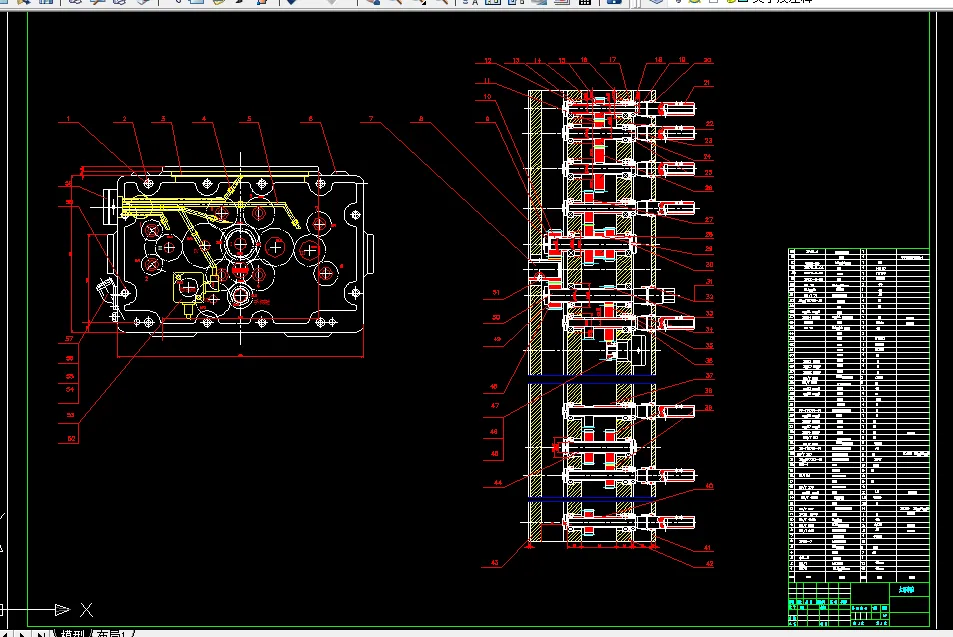
Task: Select part balloon number 52
Action: 71,439
